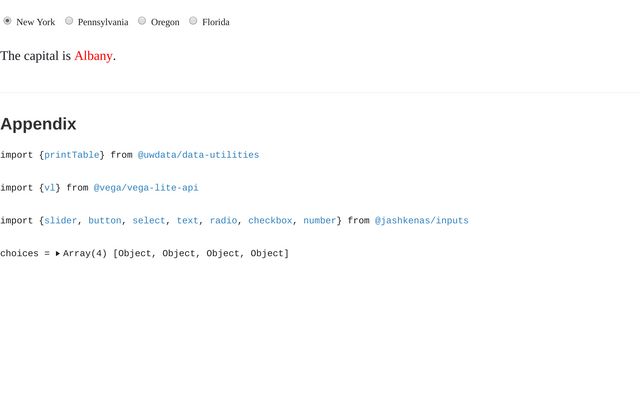Click the vl import identifier
640x400 pixels.
[x=50, y=188]
